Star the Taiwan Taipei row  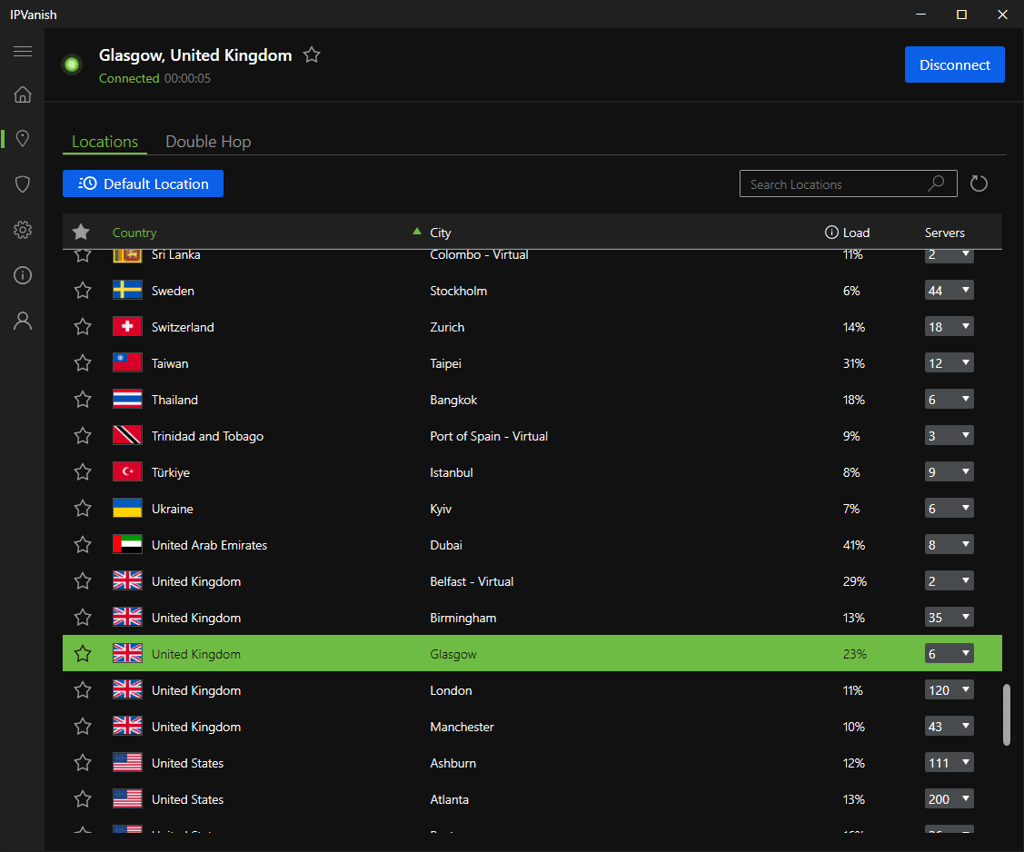point(82,363)
